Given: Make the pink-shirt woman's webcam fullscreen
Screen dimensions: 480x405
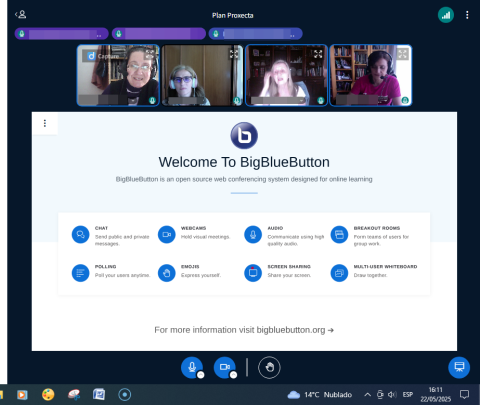Looking at the screenshot, I should pos(402,54).
